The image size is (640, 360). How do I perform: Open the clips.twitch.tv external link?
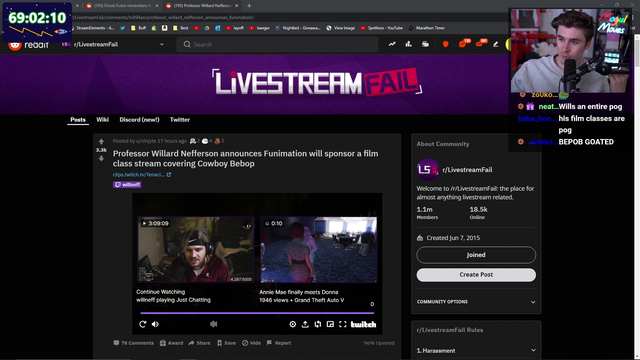(142, 174)
